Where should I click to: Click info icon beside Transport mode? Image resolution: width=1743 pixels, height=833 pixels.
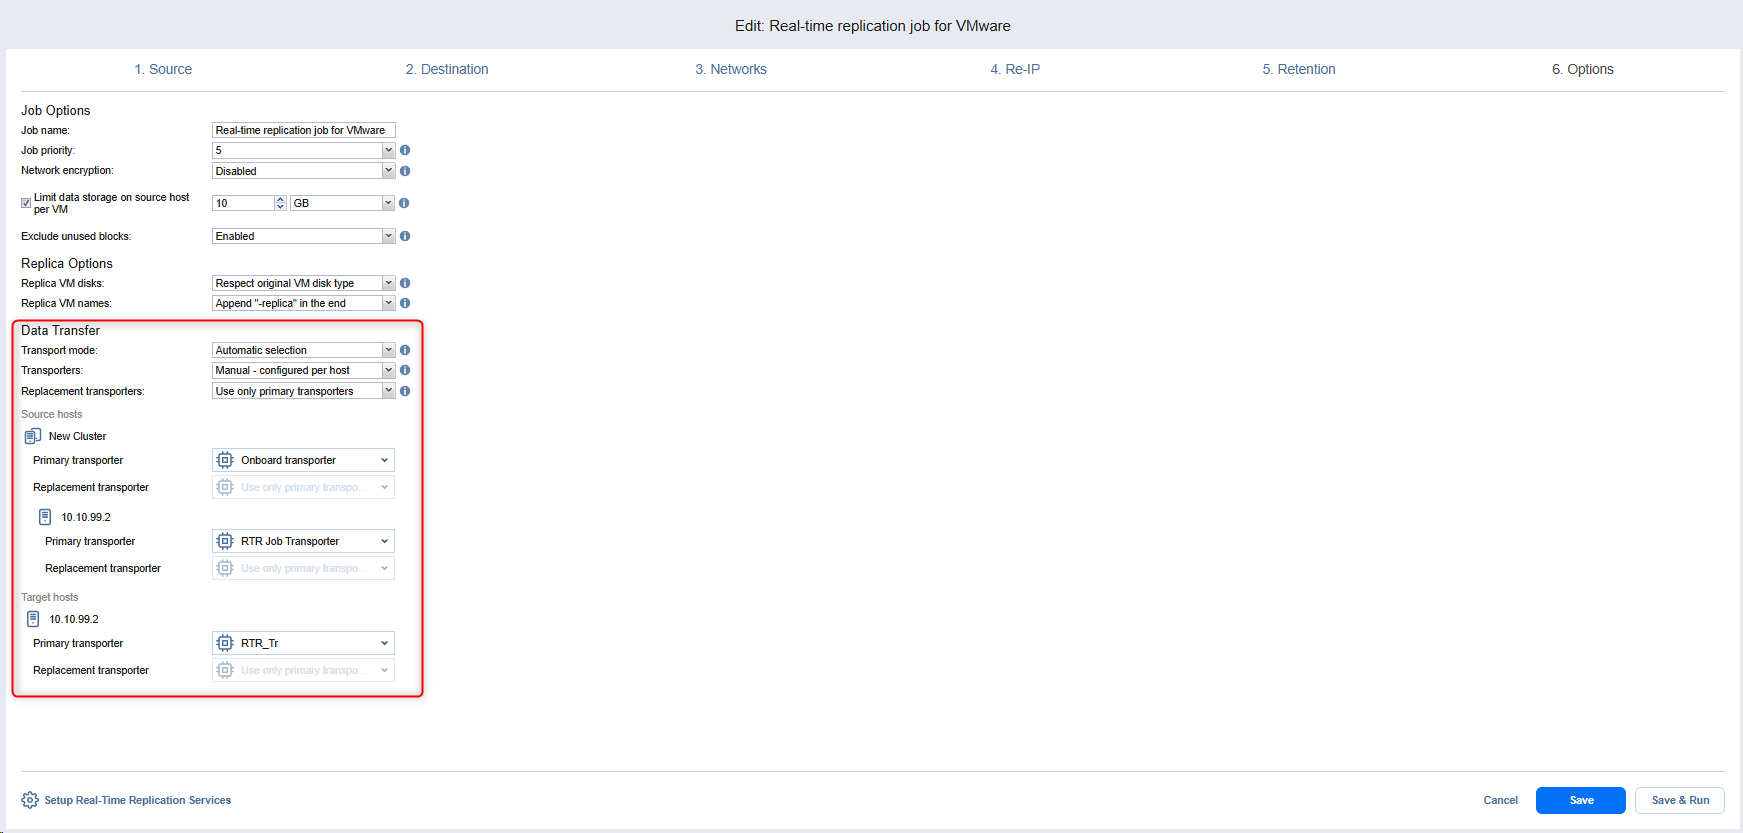point(405,350)
